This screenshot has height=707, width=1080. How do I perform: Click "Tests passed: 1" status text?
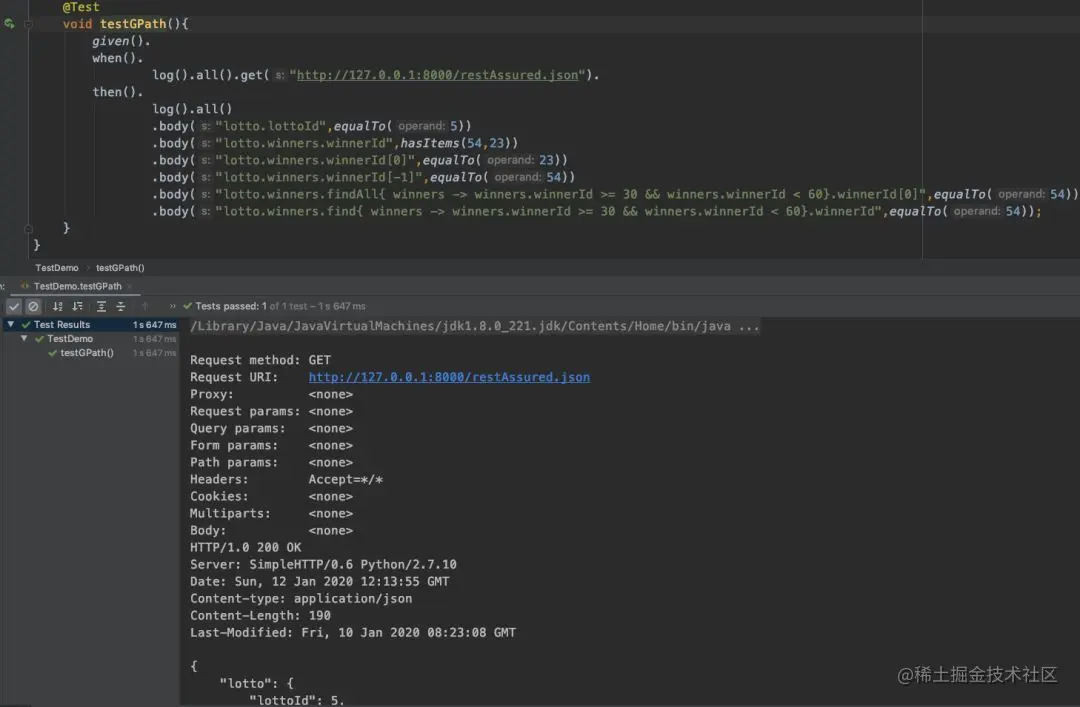(231, 306)
